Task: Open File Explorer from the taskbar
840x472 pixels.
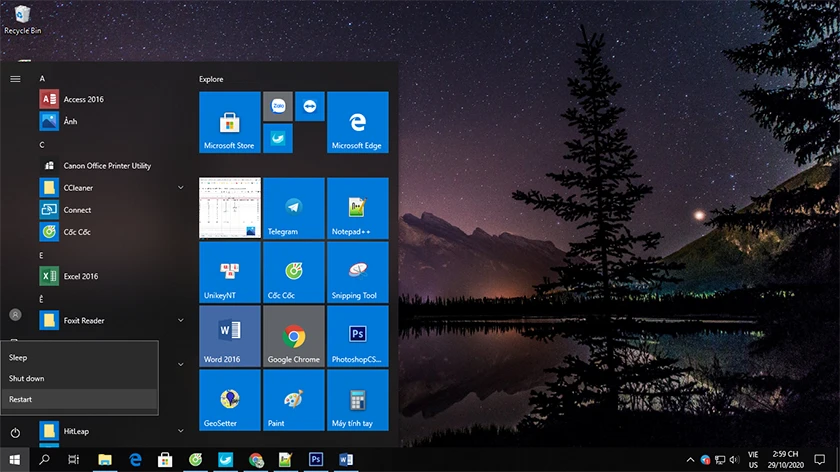Action: pyautogui.click(x=105, y=460)
